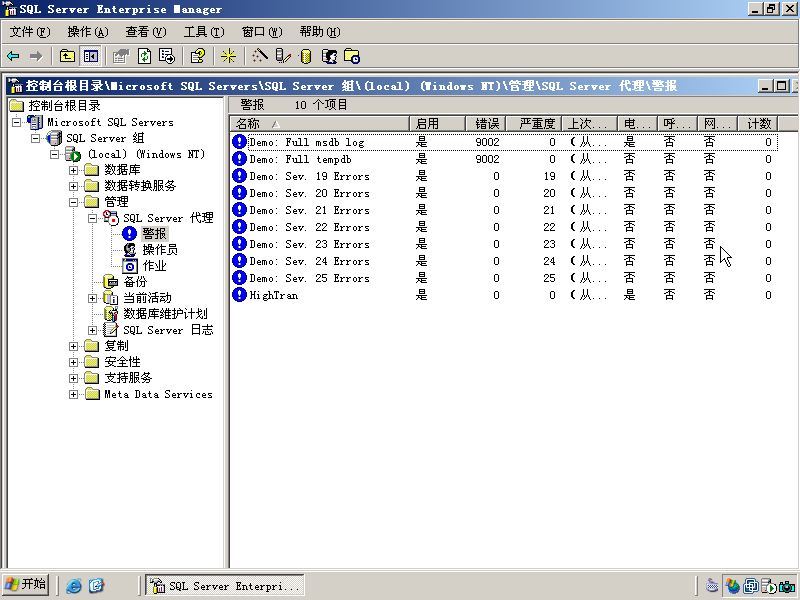Select the 作业 jobs icon in tree
Image resolution: width=800 pixels, height=600 pixels.
coord(130,266)
